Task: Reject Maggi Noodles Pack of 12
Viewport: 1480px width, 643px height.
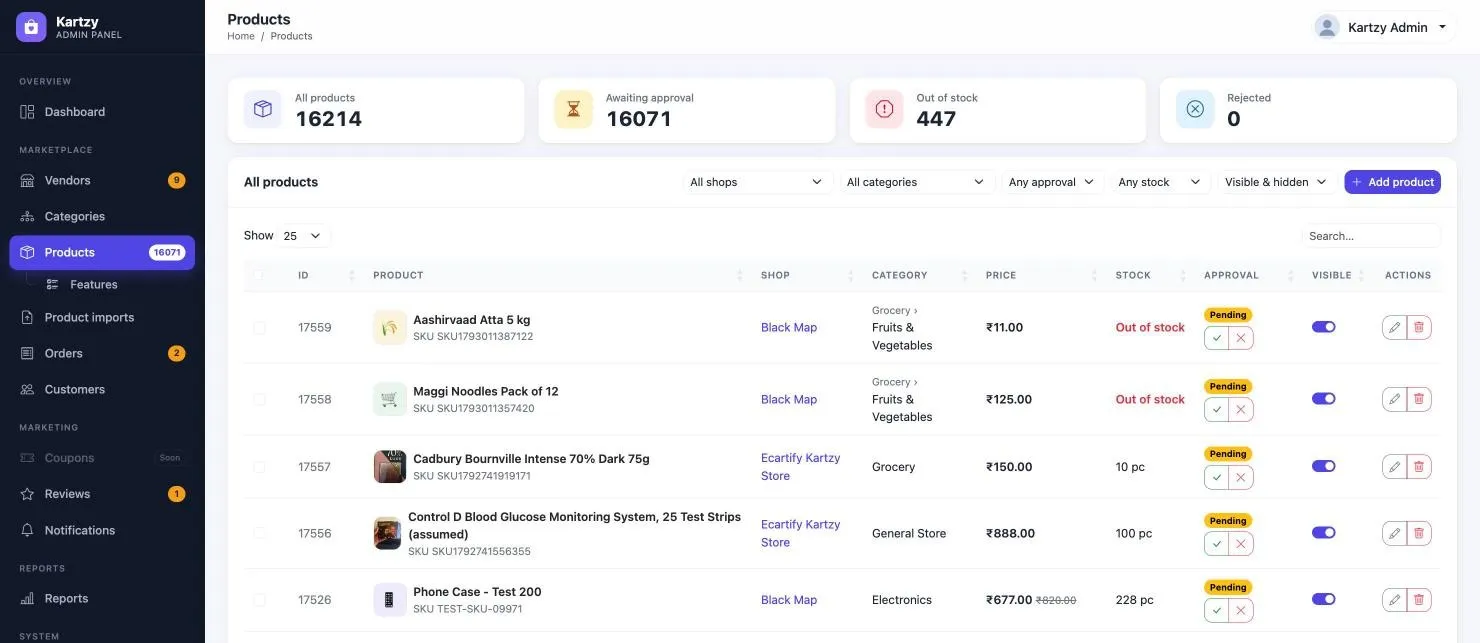Action: coord(1241,410)
